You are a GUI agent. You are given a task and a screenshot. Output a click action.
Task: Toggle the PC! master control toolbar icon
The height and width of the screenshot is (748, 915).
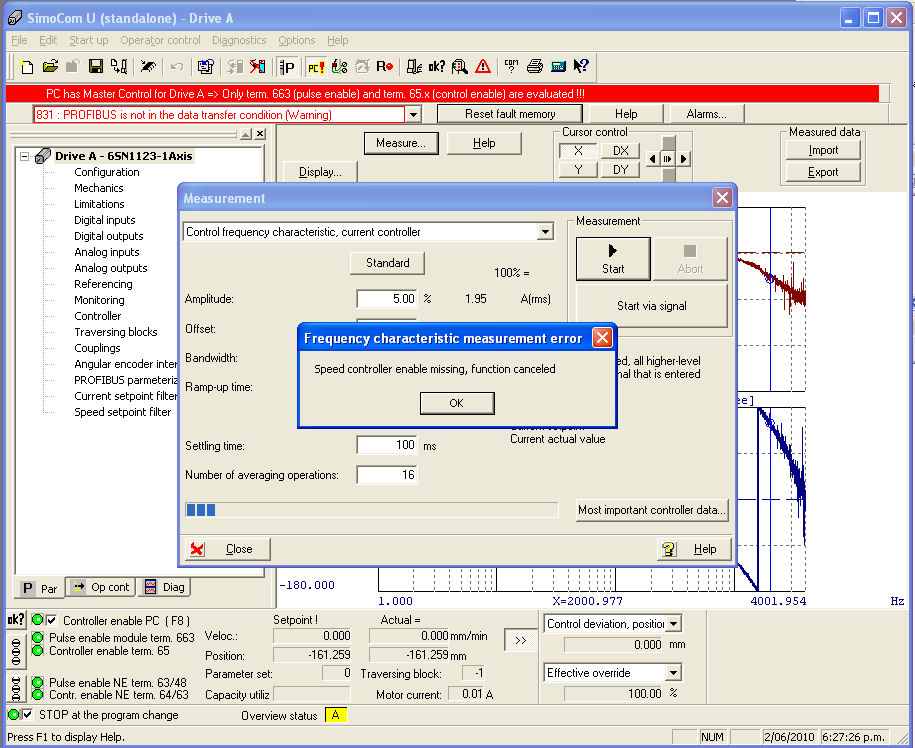click(316, 67)
